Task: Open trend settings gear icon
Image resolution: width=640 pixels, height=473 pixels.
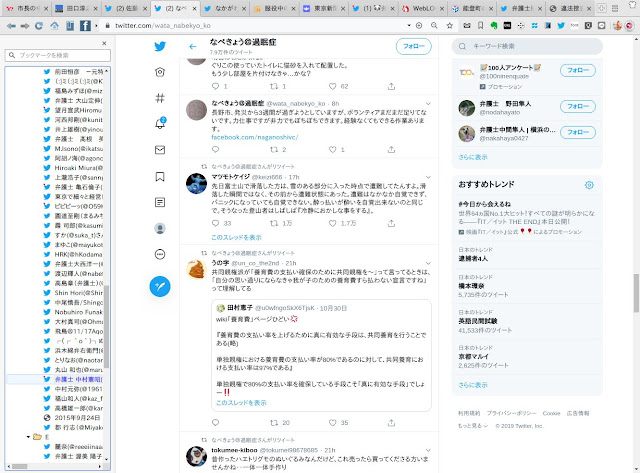Action: click(589, 185)
